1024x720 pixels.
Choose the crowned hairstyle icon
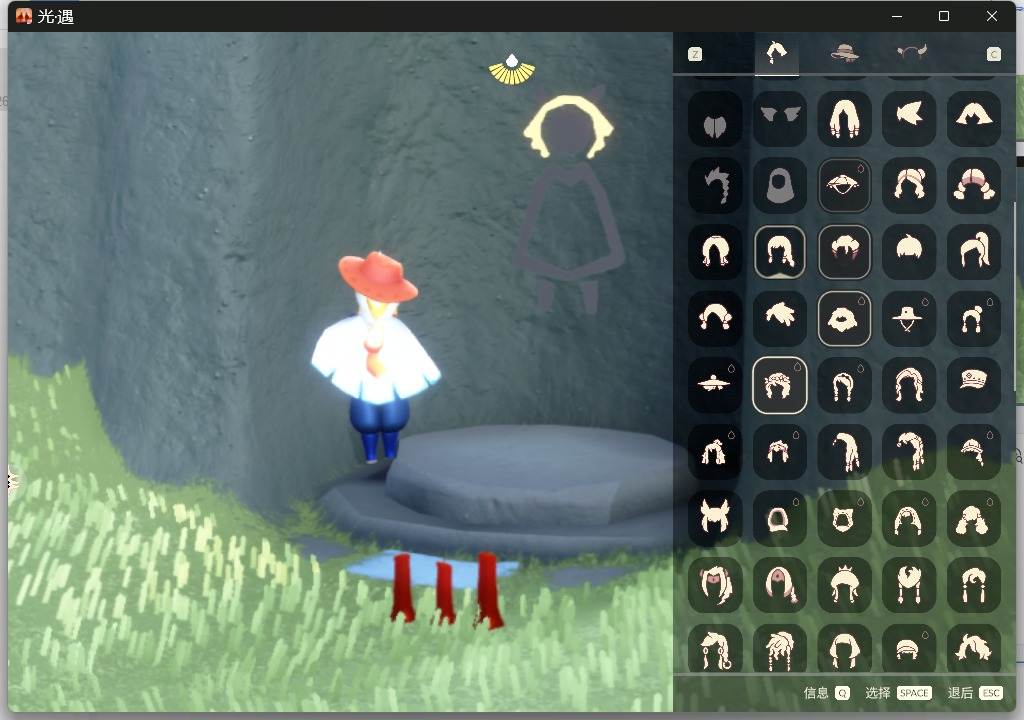844,584
